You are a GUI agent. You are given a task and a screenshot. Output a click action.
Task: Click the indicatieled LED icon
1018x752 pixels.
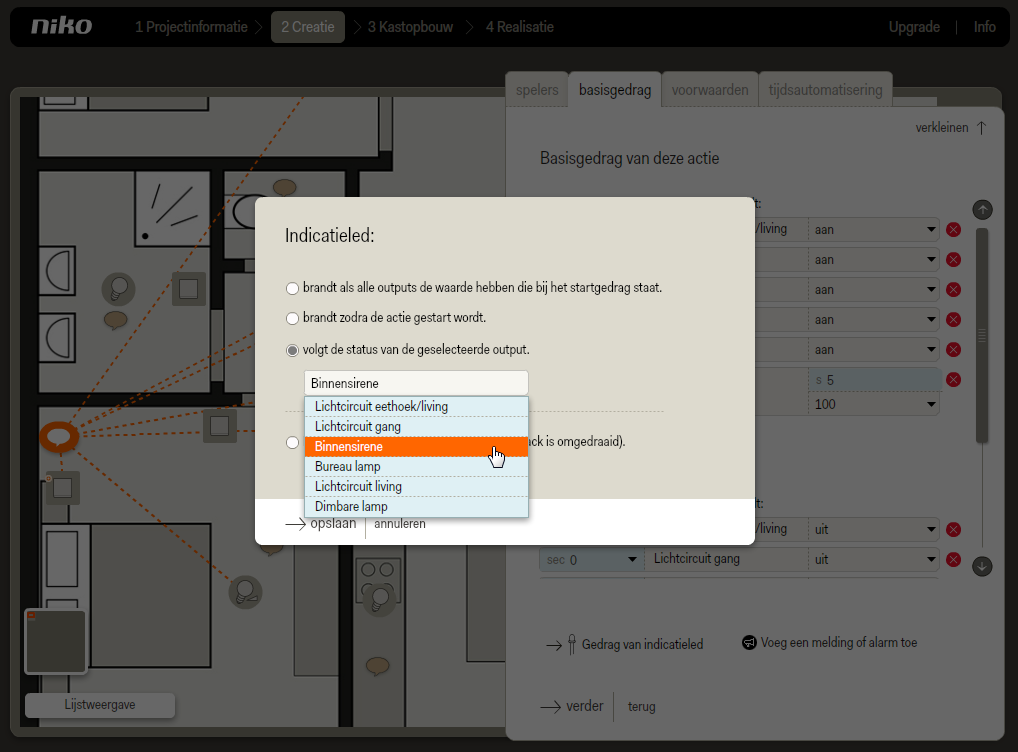pos(571,644)
